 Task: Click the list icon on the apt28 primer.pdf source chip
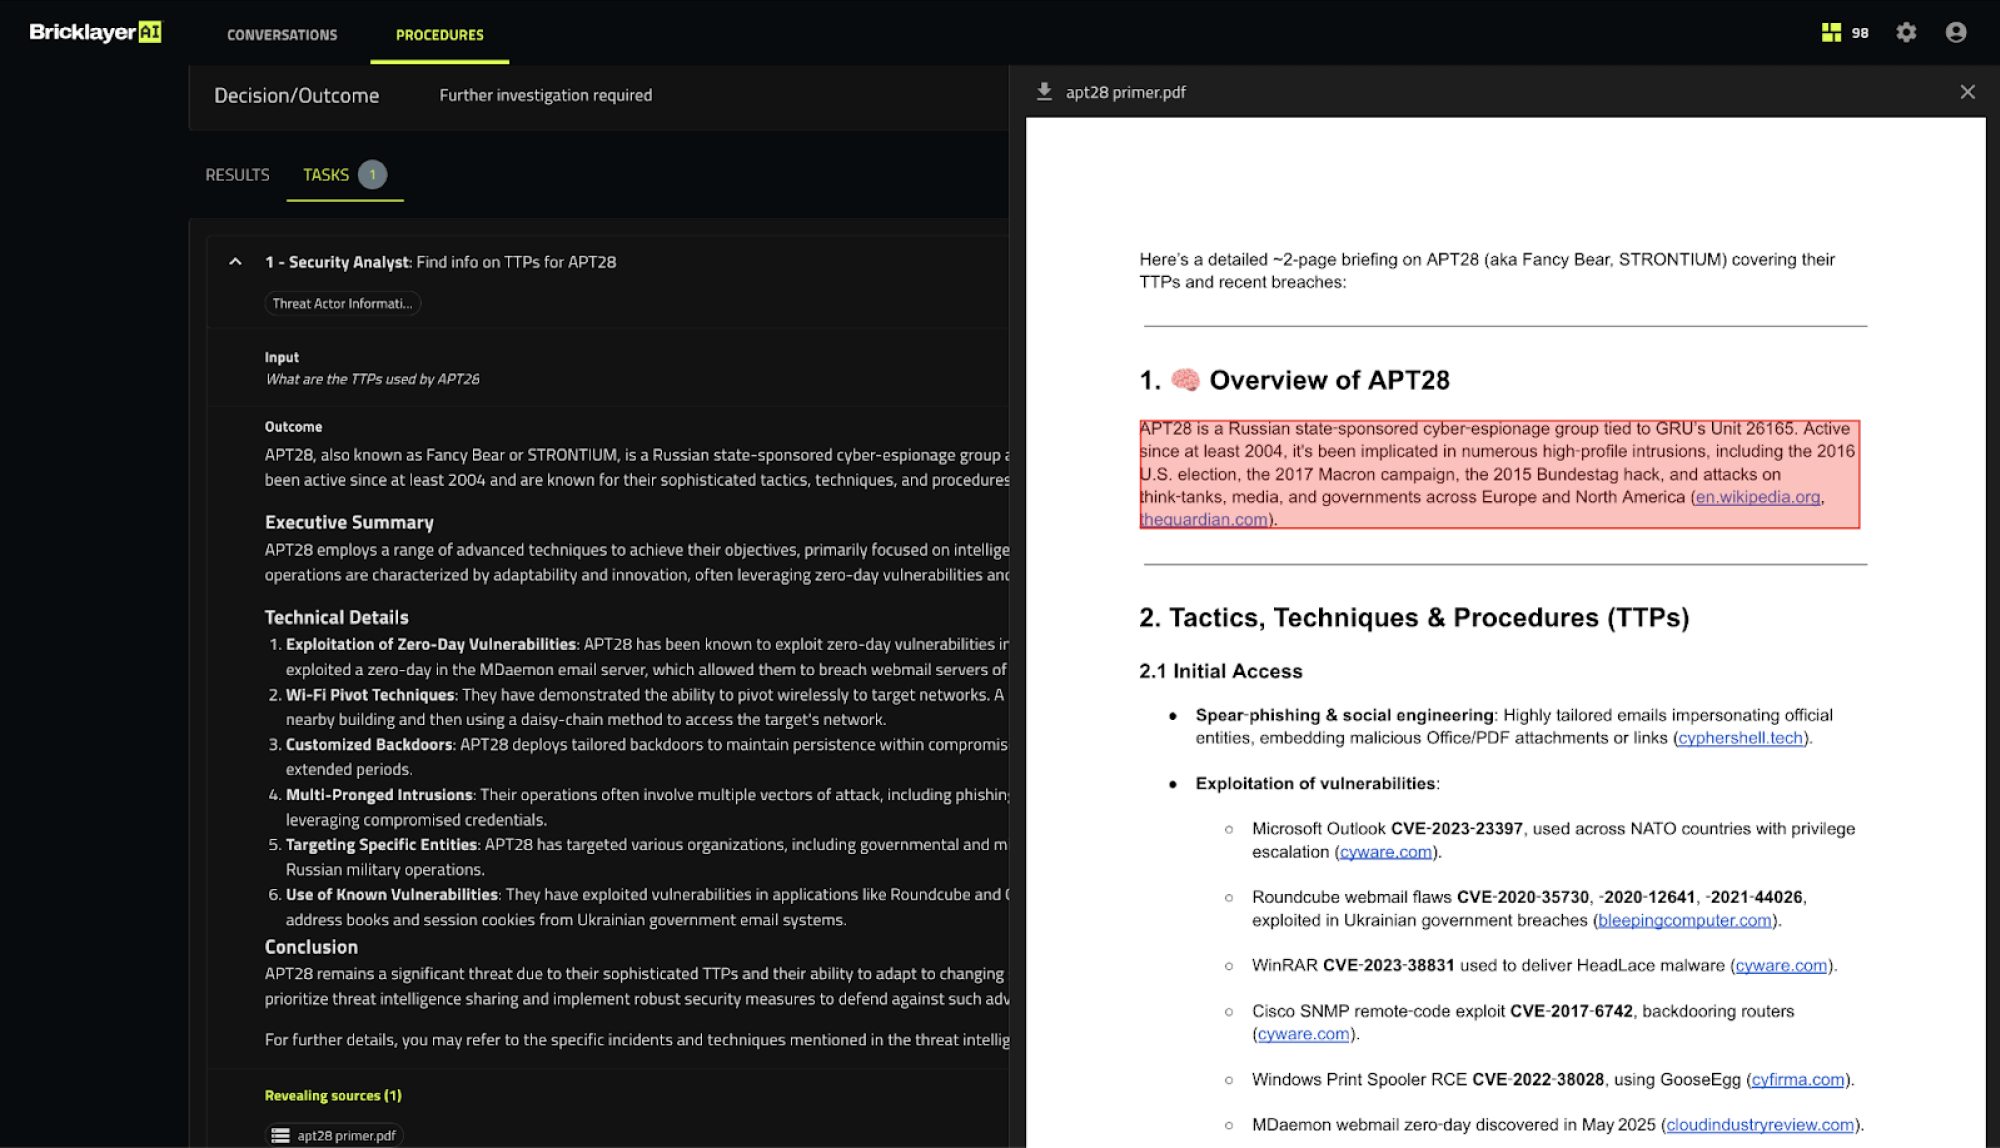coord(281,1135)
